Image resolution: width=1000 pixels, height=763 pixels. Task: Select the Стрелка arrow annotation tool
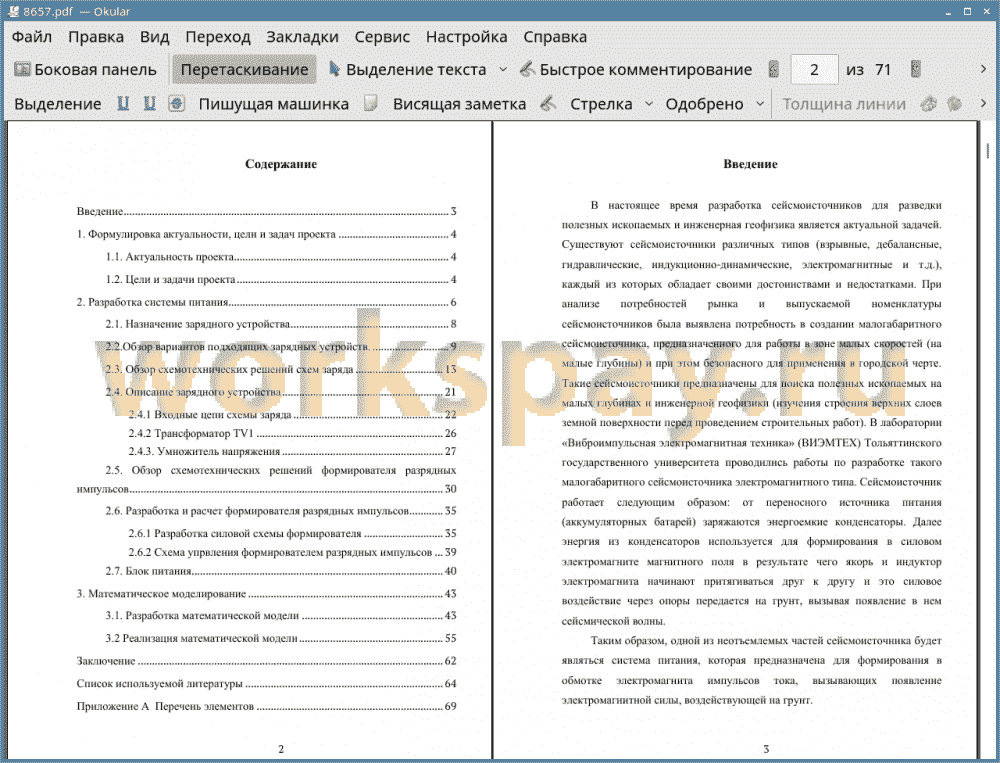[x=601, y=104]
